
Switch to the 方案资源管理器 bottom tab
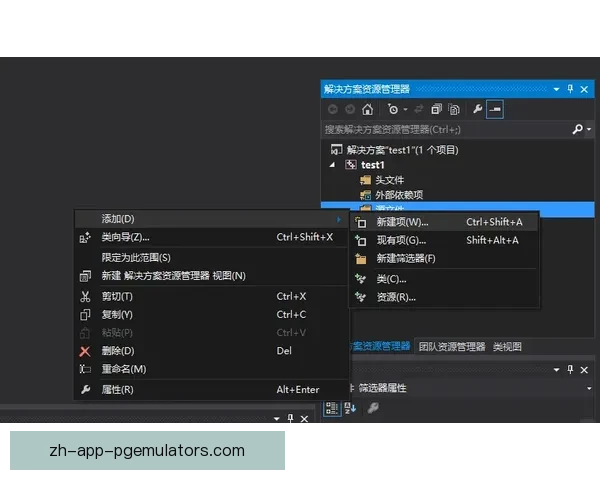point(380,346)
